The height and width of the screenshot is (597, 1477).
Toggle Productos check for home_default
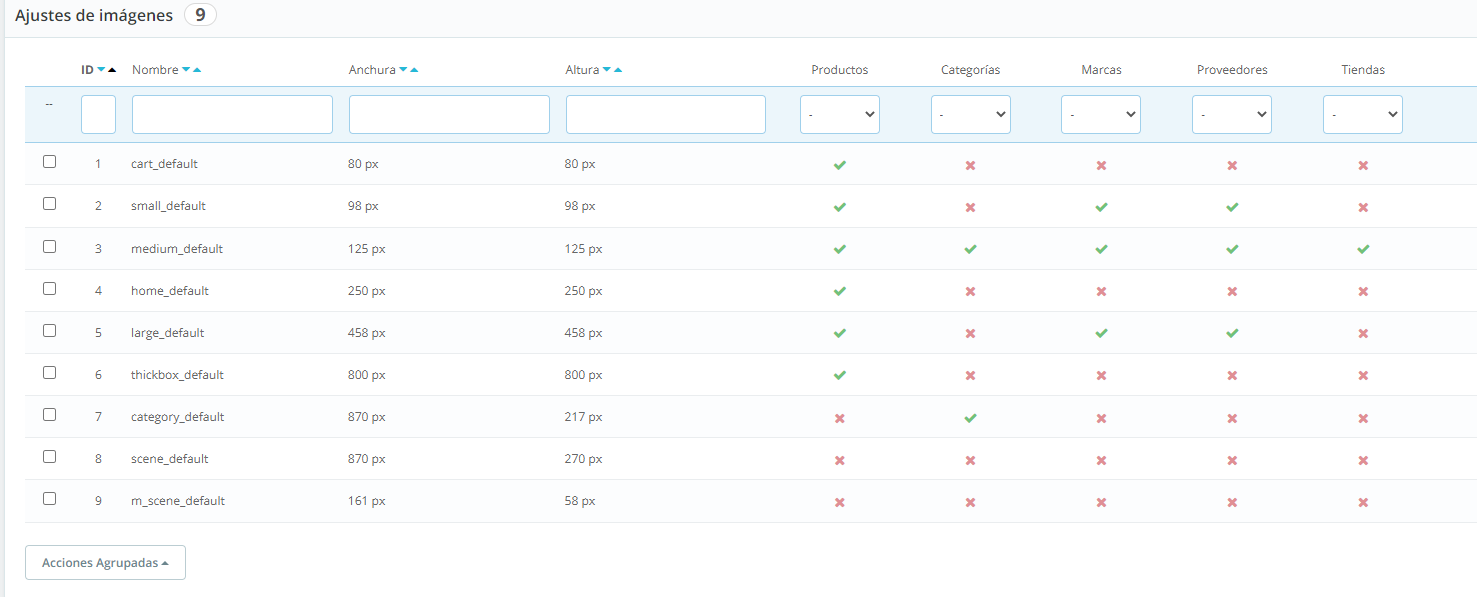tap(840, 291)
